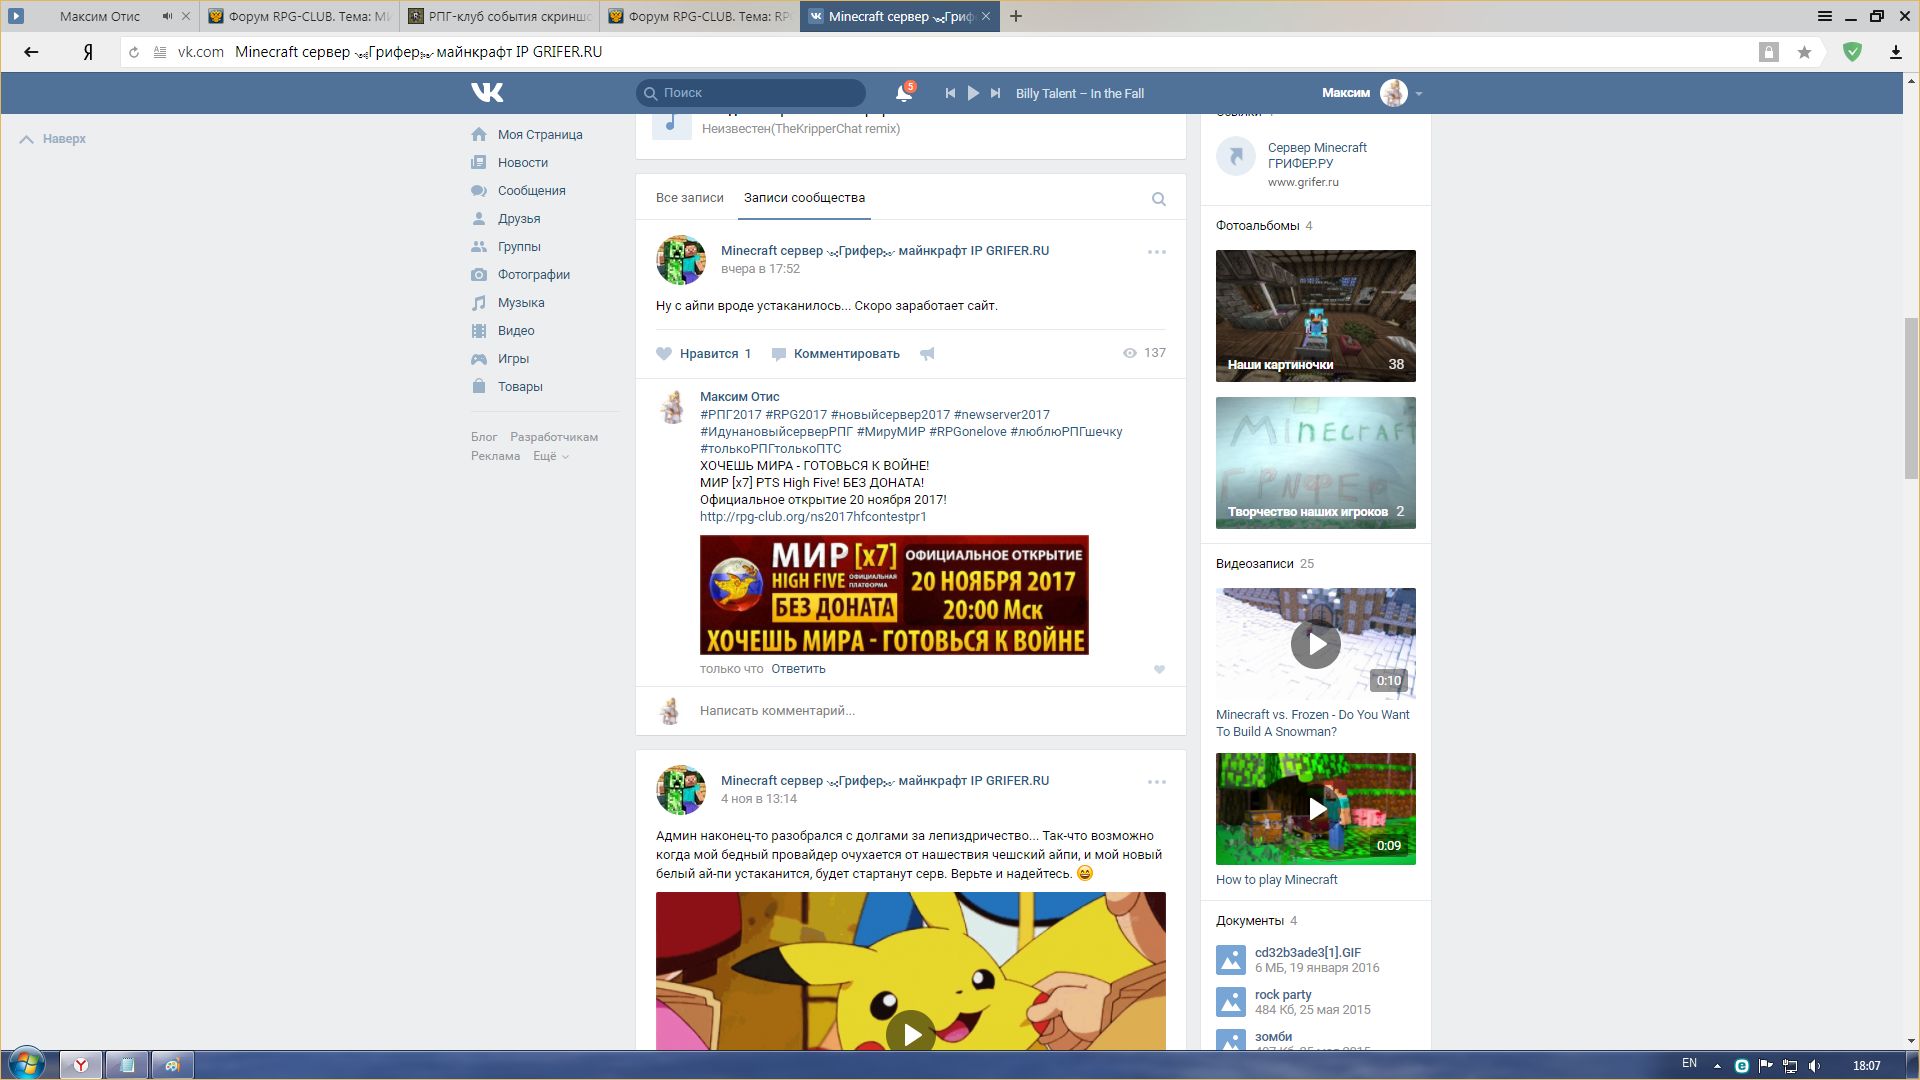Mute the Максим Отис tab audio
1920x1080 pixels.
(x=167, y=16)
